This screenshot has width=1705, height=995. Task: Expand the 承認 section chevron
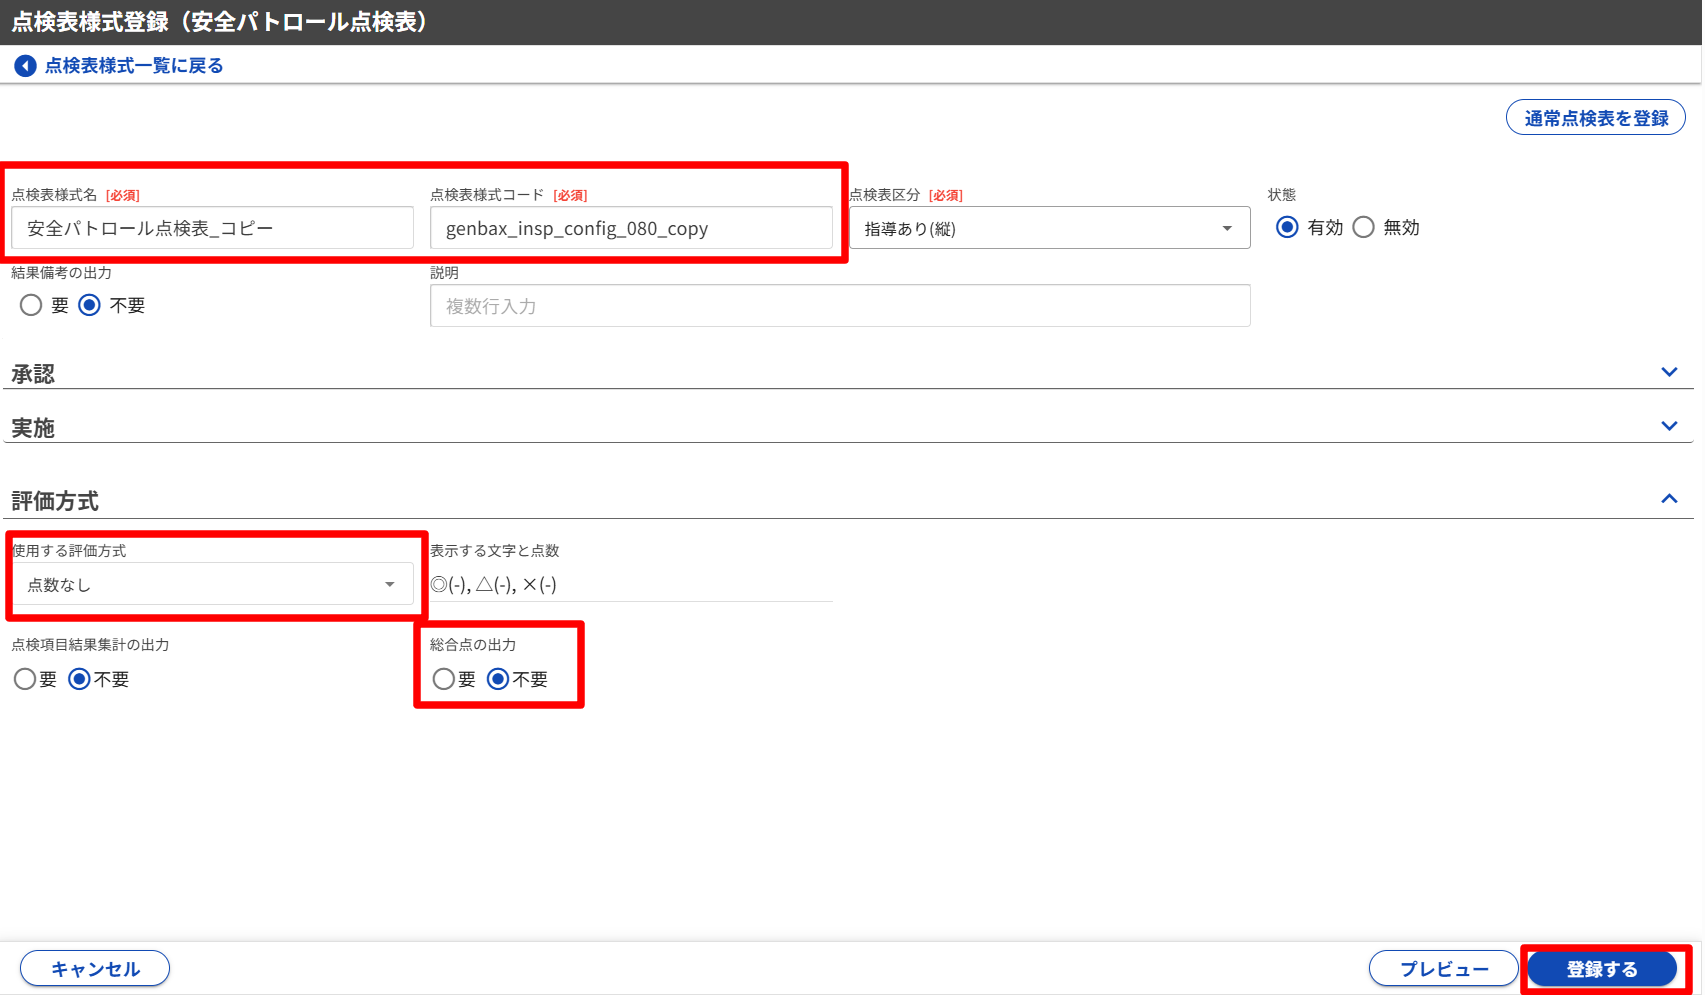click(1669, 372)
